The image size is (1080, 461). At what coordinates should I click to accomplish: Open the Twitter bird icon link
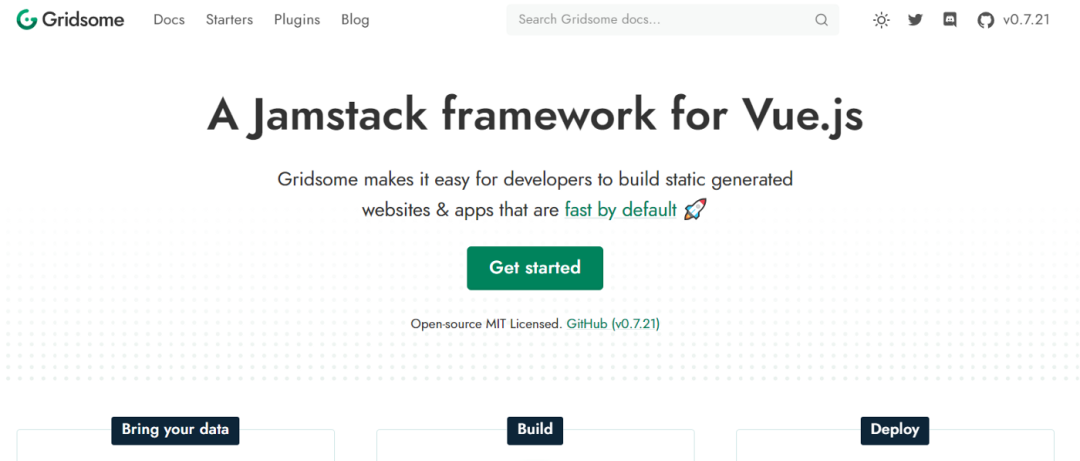coord(915,20)
